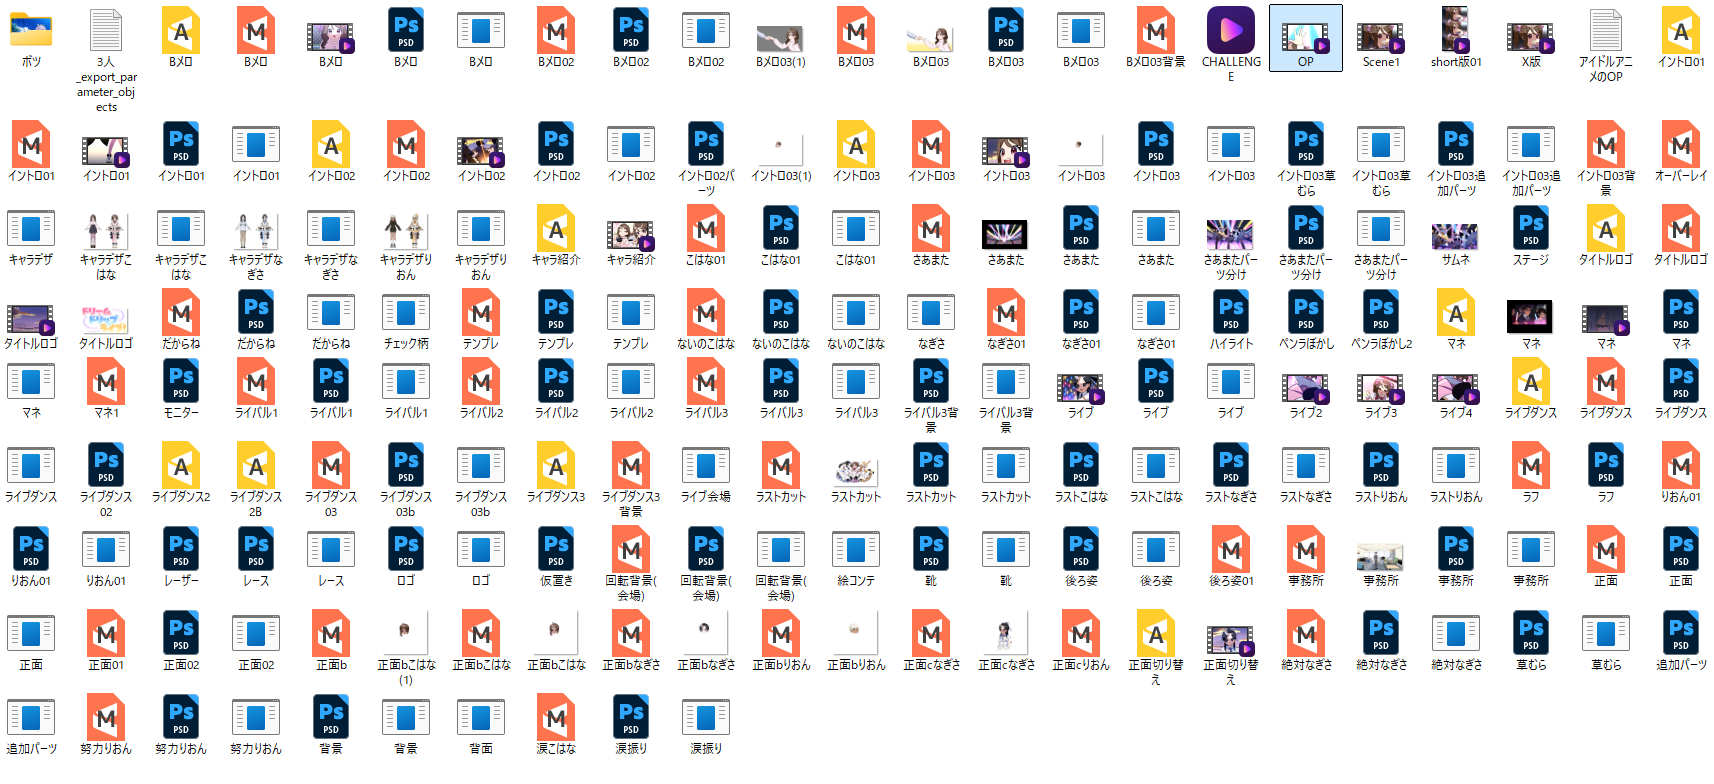Image resolution: width=1714 pixels, height=784 pixels.
Task: Select the Scene1 video thumbnail
Action: pyautogui.click(x=1381, y=38)
